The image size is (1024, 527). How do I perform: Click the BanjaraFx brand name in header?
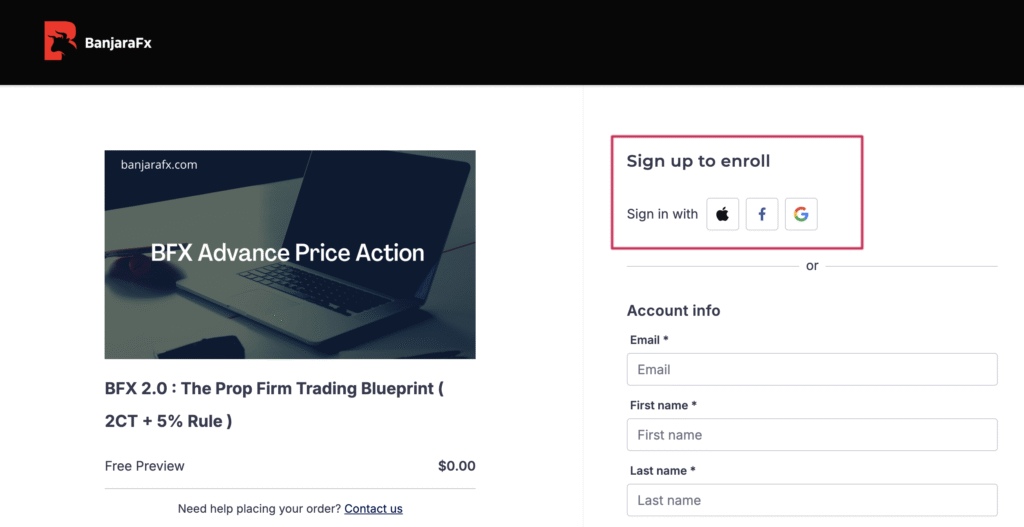[118, 43]
